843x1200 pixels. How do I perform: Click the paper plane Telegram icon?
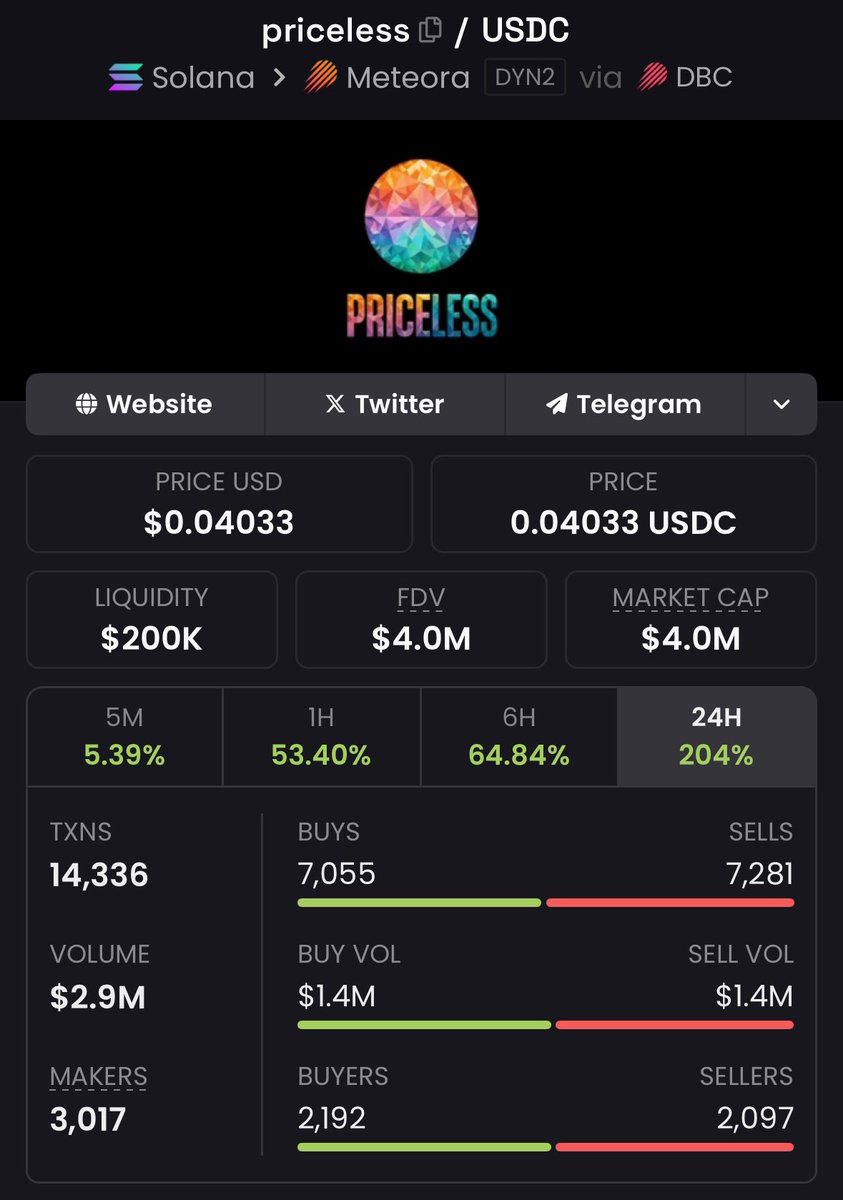coord(556,404)
